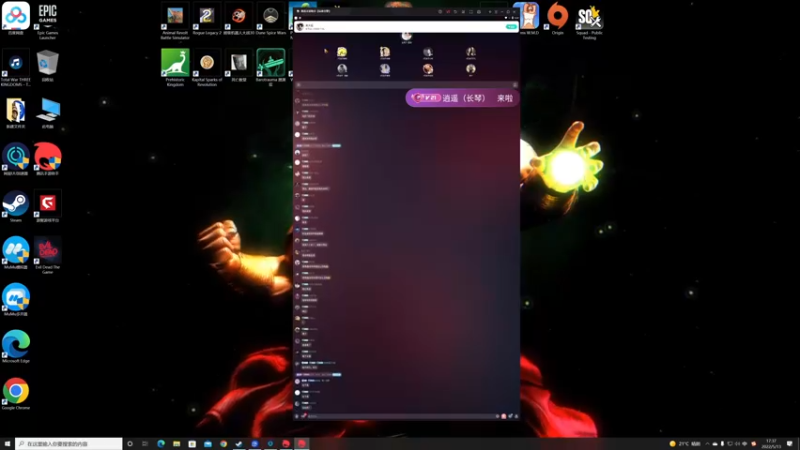Open the weather widget showing 21°C
The width and height of the screenshot is (800, 450).
click(686, 444)
